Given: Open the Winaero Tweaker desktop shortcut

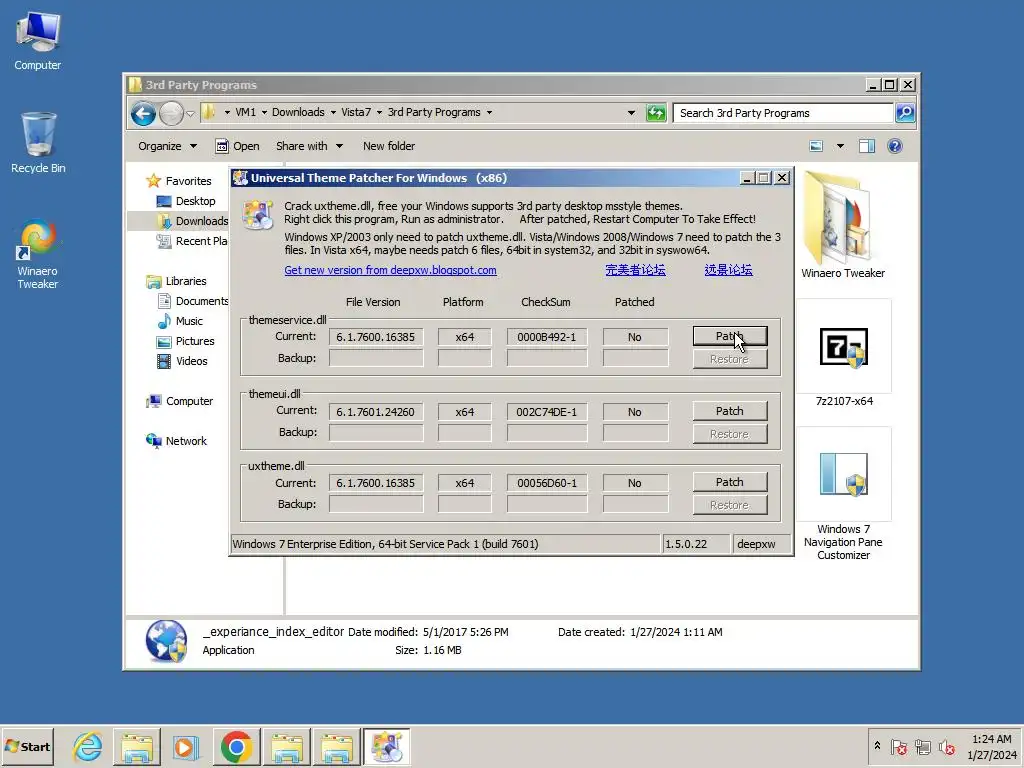Looking at the screenshot, I should pos(38,255).
